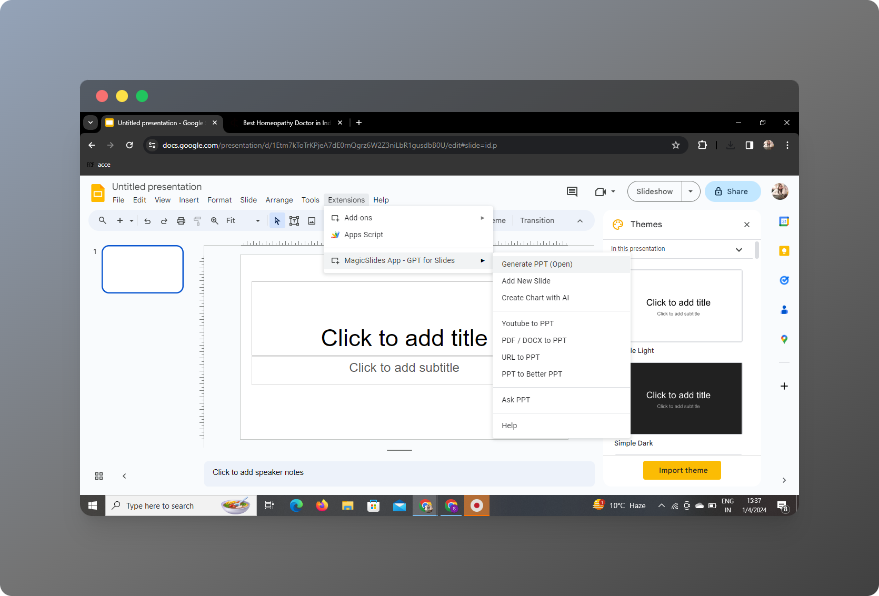Screen dimensions: 879x596
Task: Click the redo icon in toolbar
Action: pos(164,221)
